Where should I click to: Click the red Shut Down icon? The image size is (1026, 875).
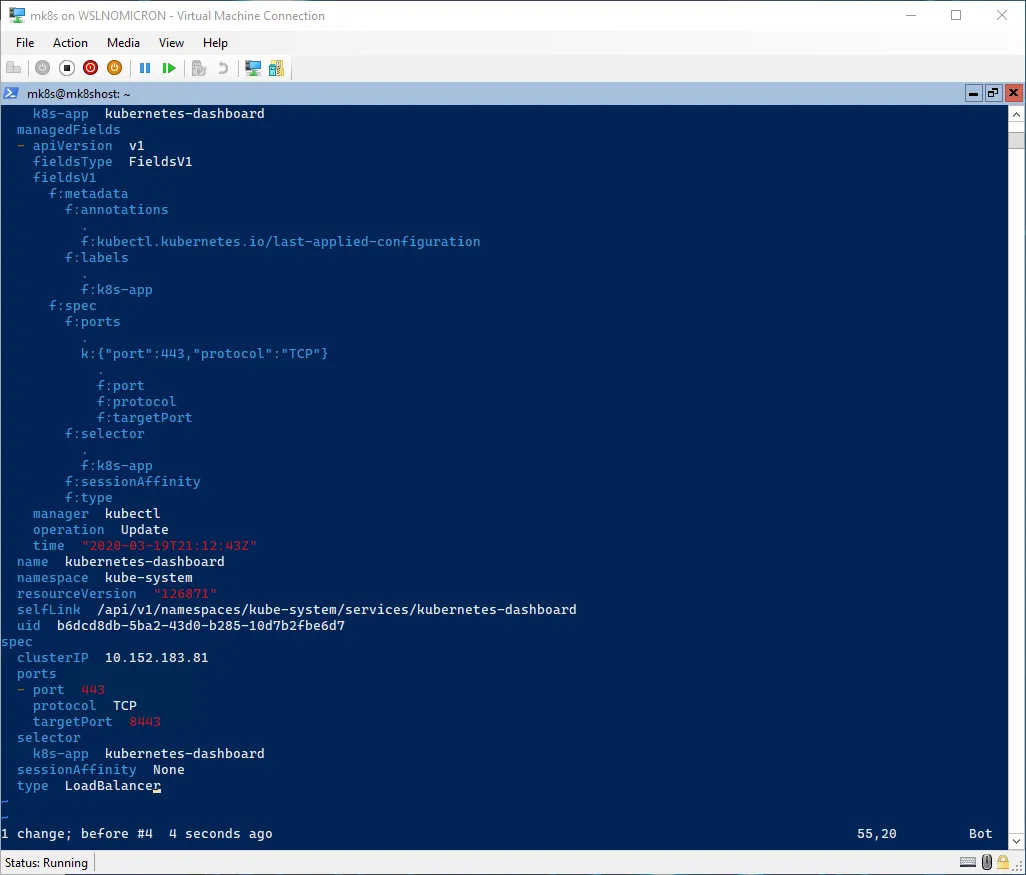click(91, 68)
